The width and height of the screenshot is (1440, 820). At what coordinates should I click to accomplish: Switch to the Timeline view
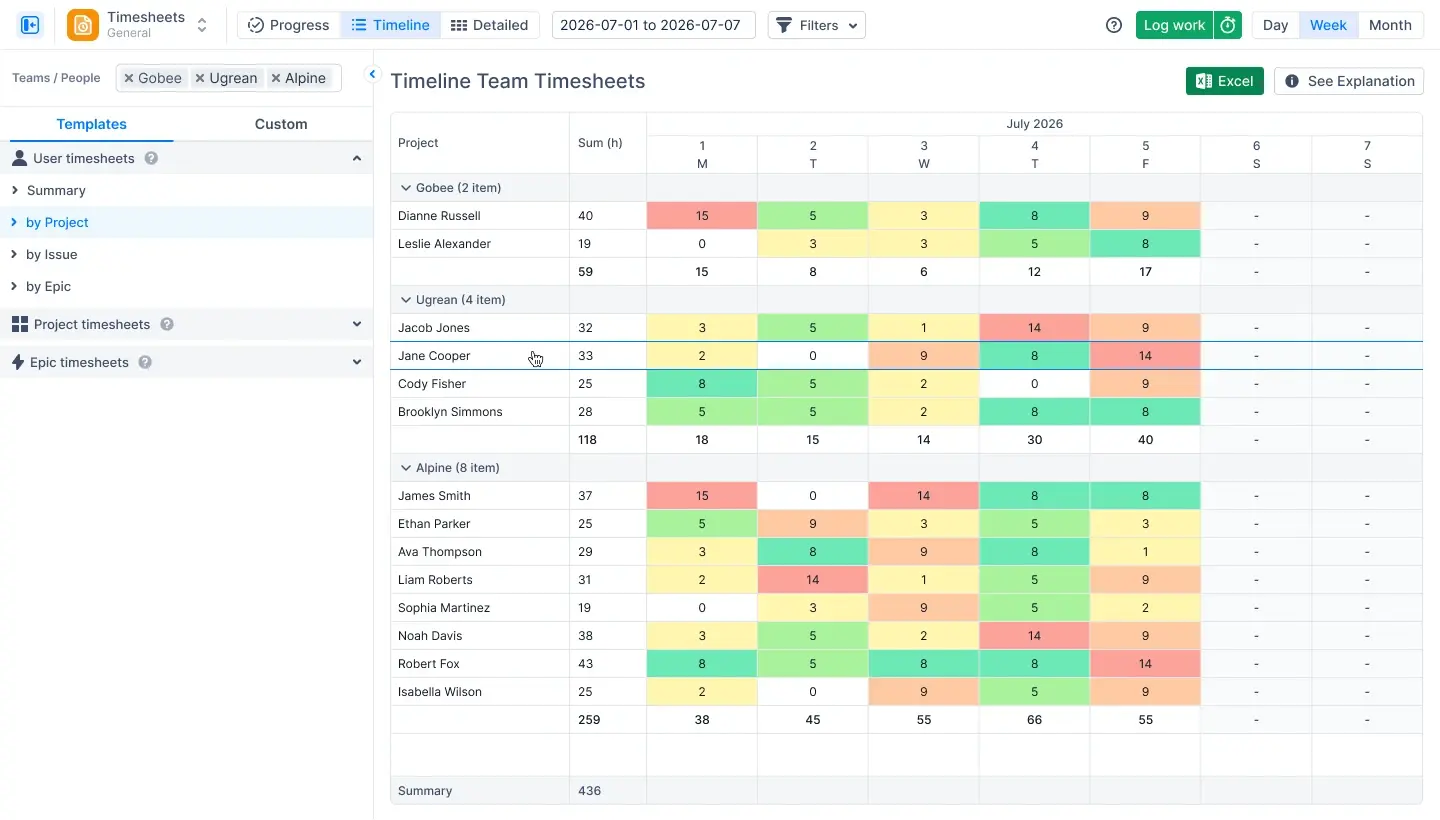[391, 25]
